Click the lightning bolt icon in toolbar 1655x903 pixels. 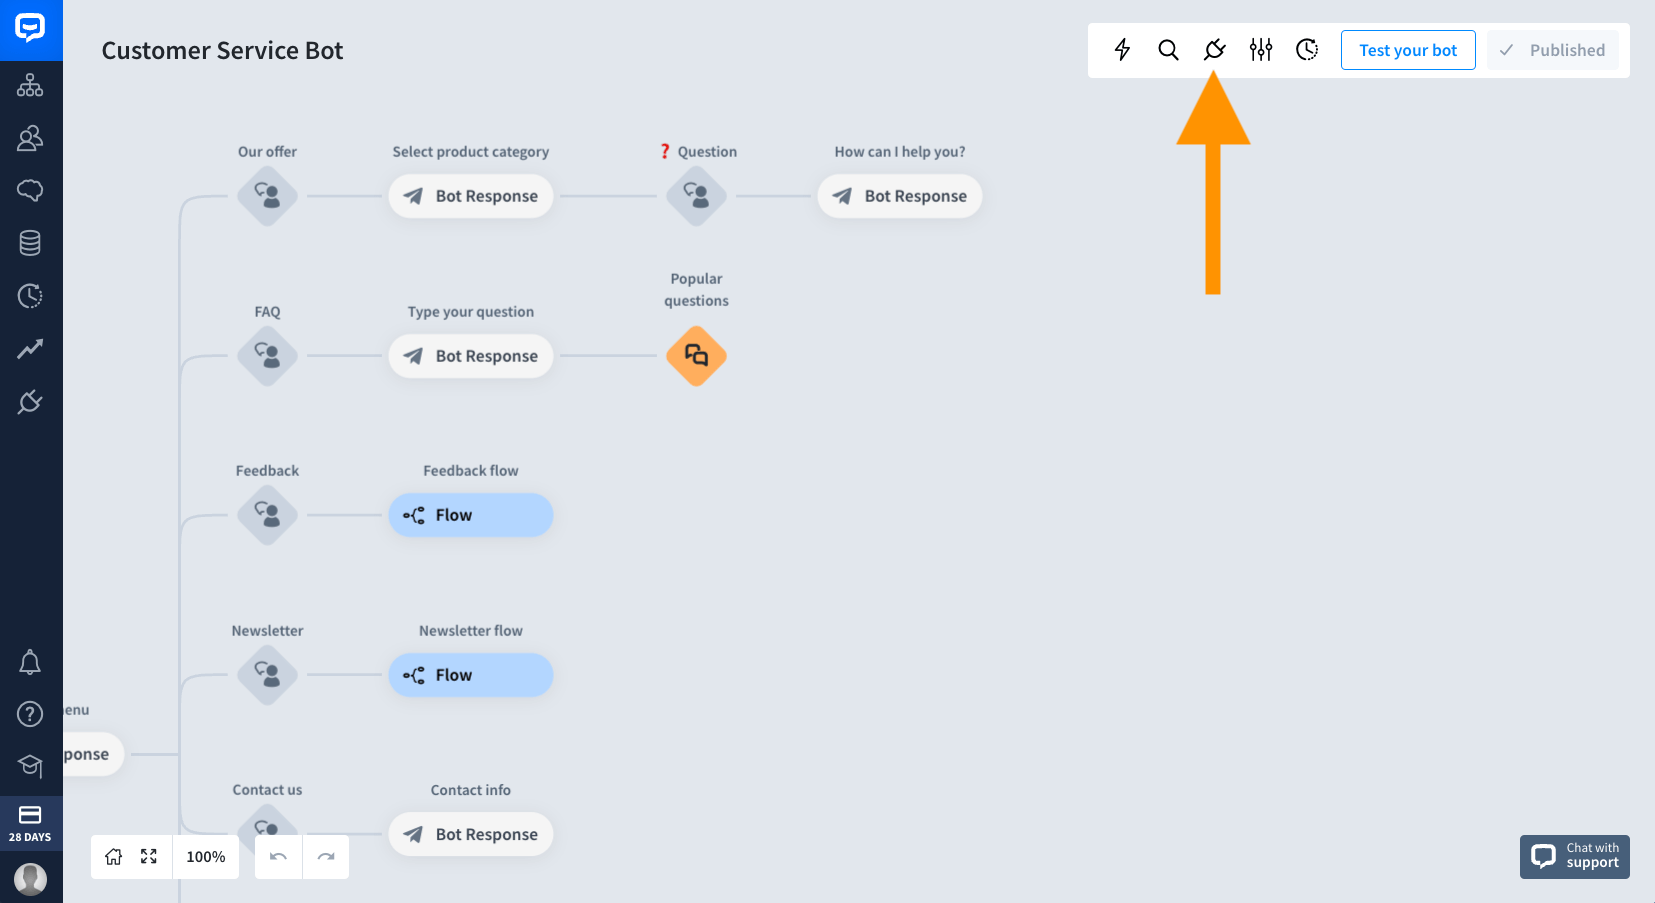click(1122, 50)
